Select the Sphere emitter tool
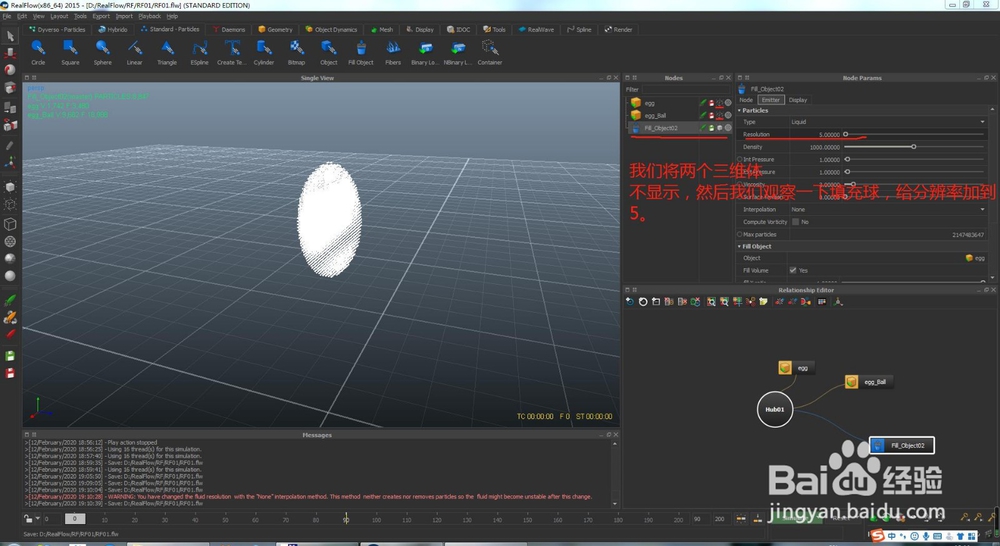Image resolution: width=1000 pixels, height=546 pixels. point(103,52)
